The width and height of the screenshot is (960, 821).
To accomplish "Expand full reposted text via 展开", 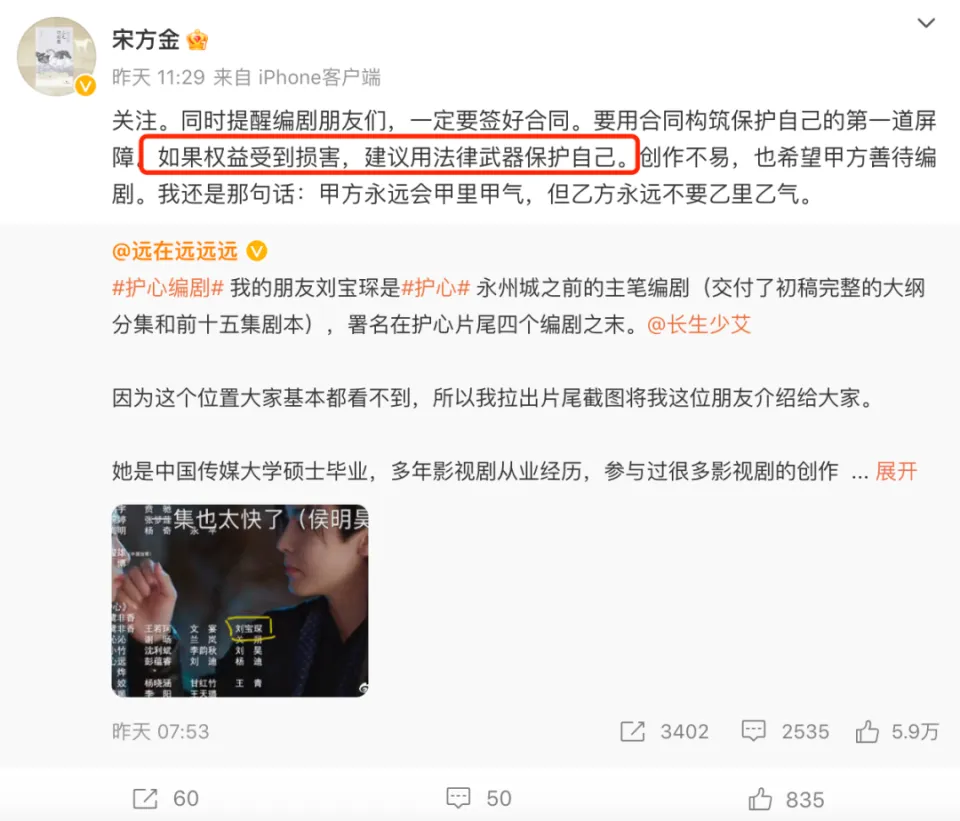I will tap(896, 471).
